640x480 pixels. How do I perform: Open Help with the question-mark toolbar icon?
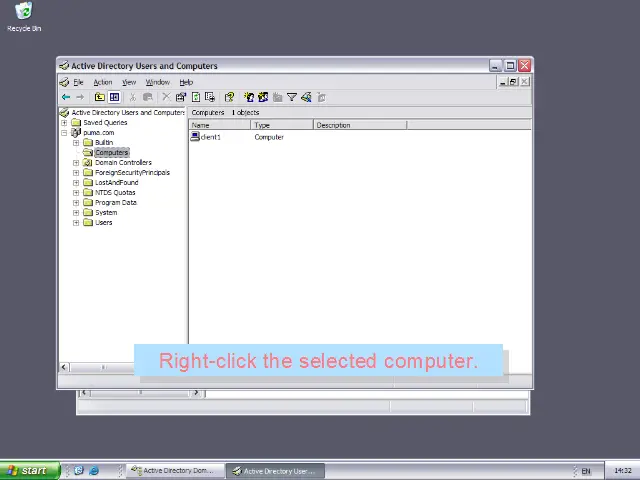(x=229, y=97)
